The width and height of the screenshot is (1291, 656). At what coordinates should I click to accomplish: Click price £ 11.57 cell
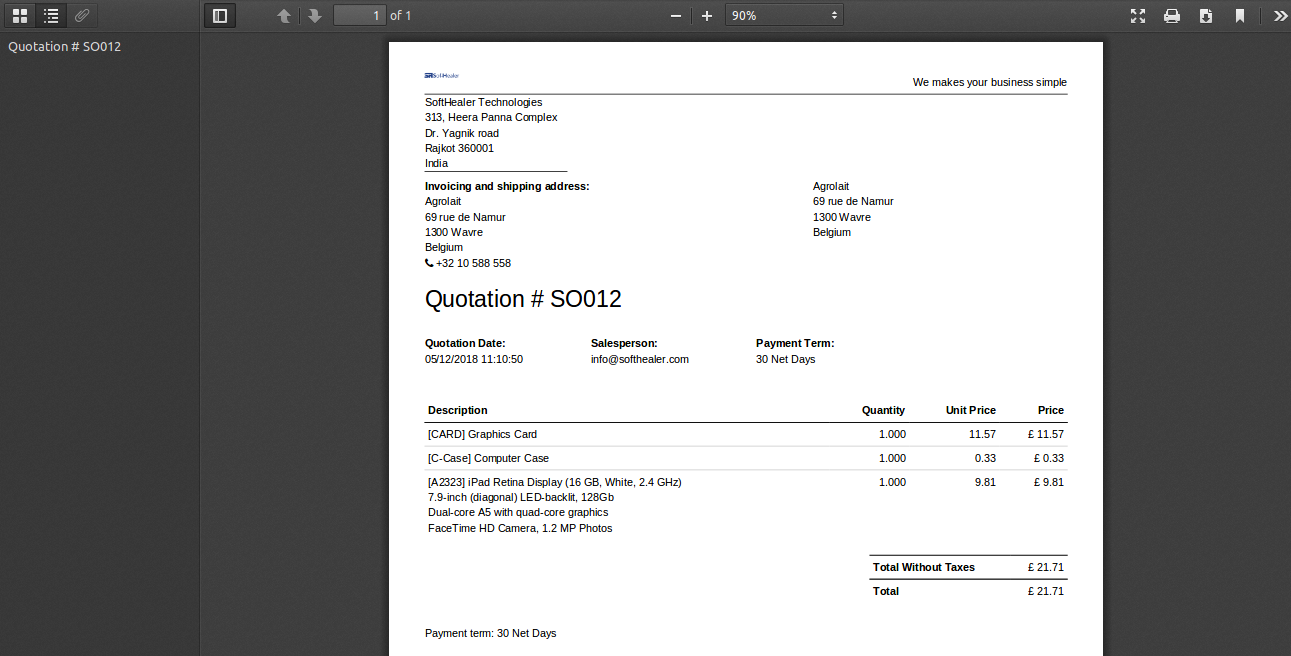[x=1045, y=434]
